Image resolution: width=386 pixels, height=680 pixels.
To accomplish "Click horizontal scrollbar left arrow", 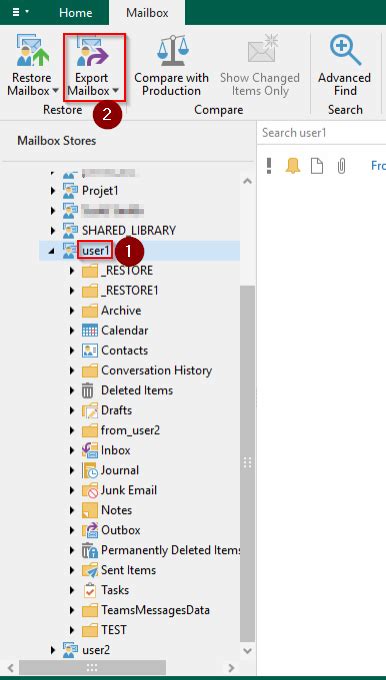I will pos(11,667).
